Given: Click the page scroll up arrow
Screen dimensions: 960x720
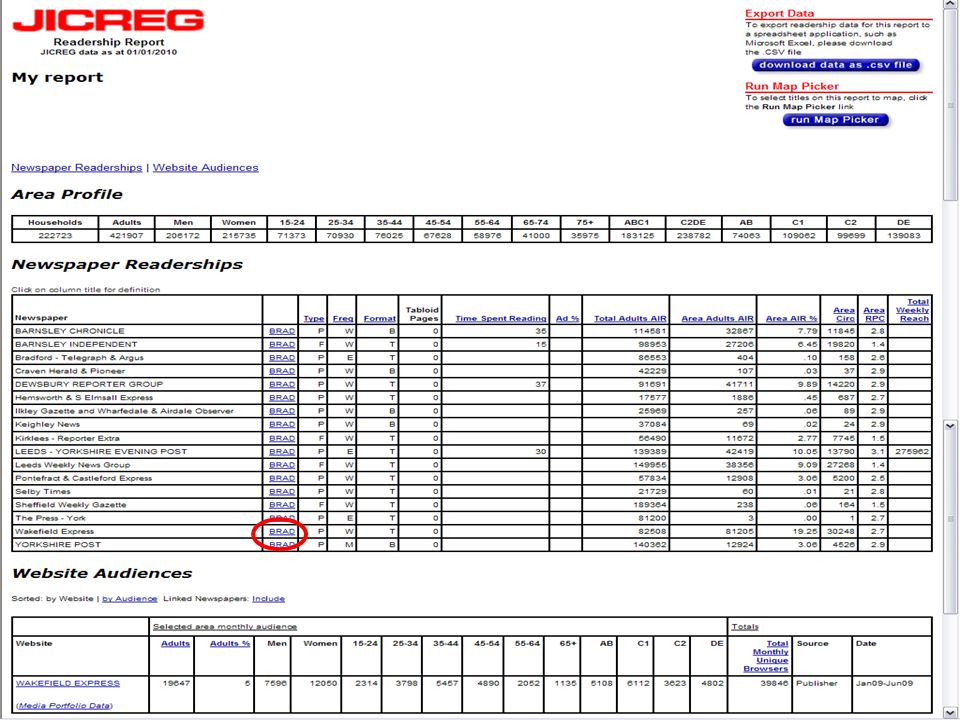Looking at the screenshot, I should tap(951, 4).
